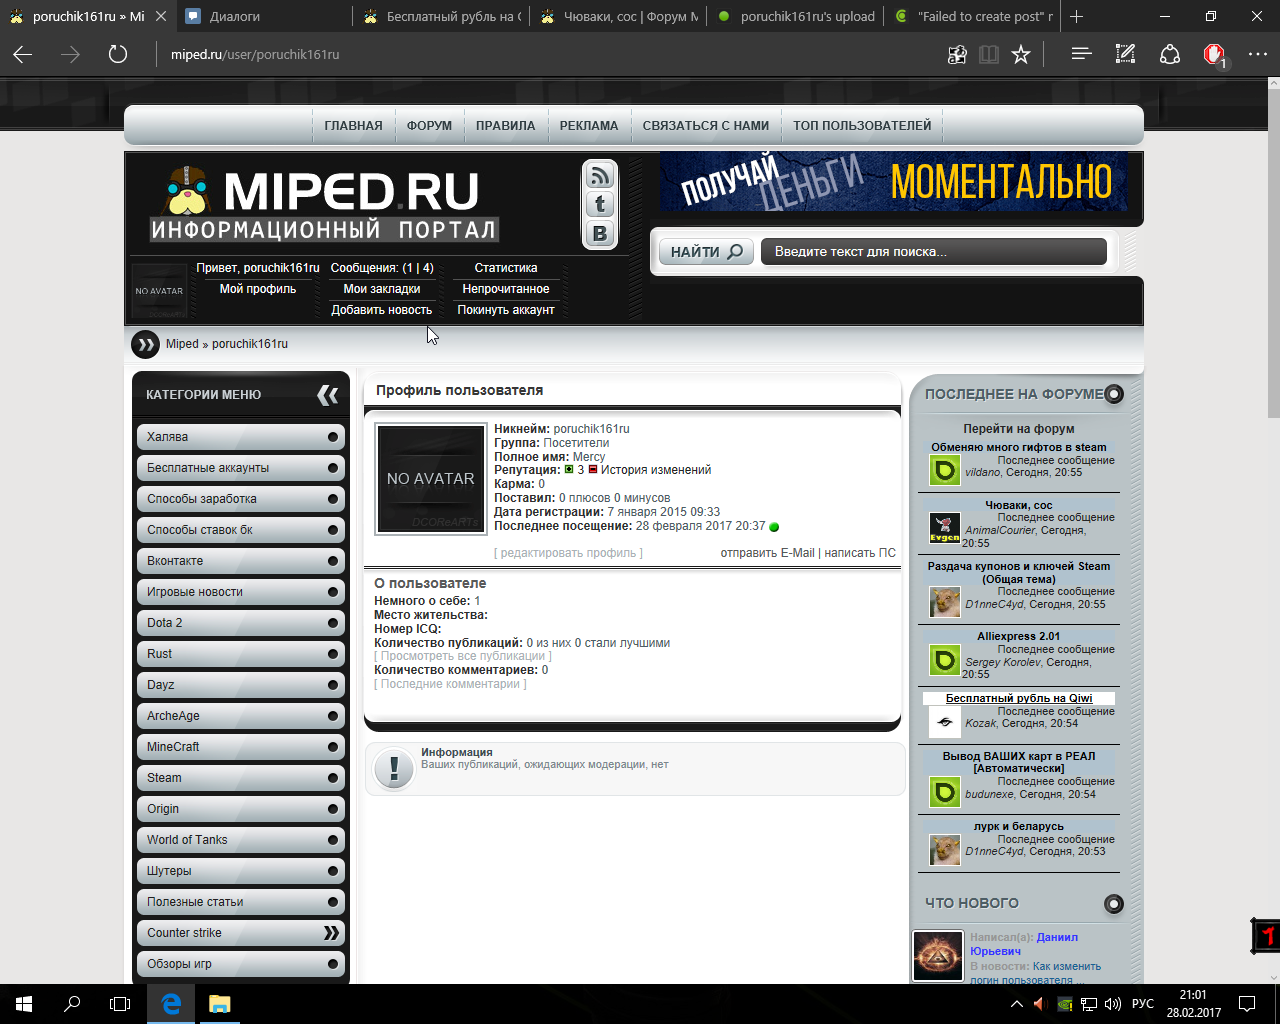Click the Miped breadcrumb link

[182, 344]
